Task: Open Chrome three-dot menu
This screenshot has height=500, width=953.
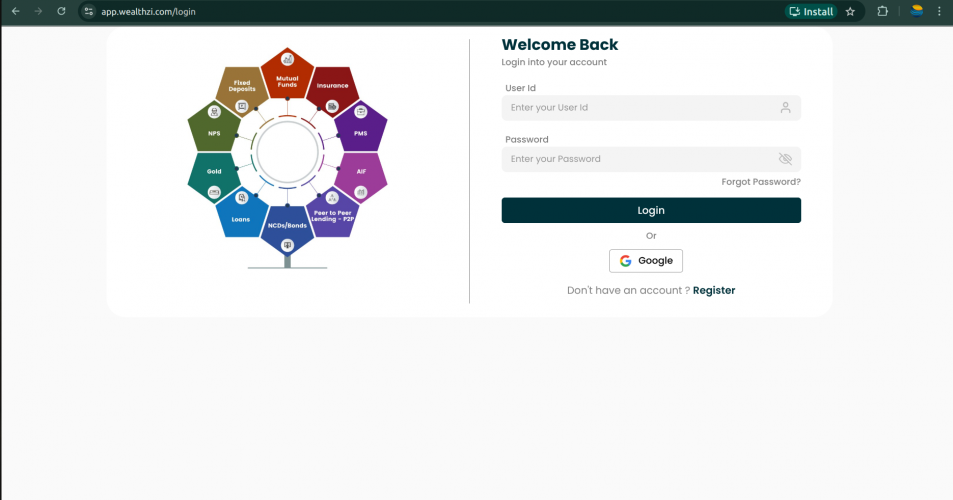Action: 939,12
